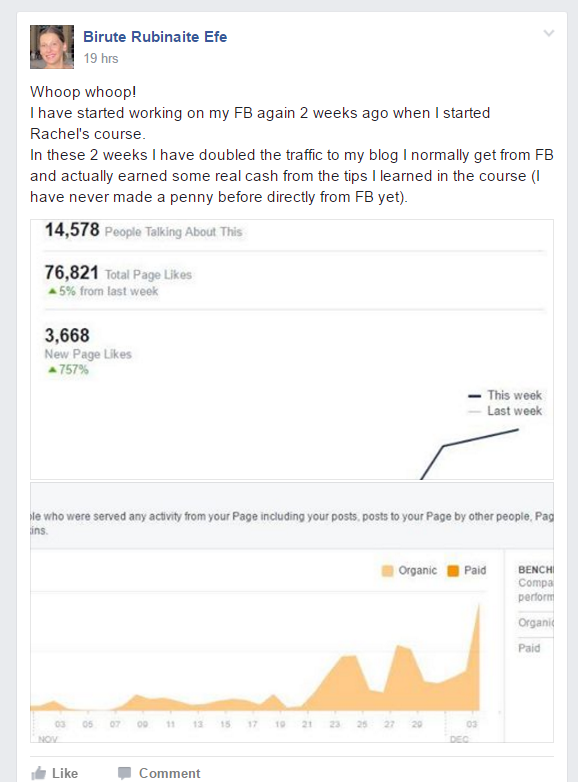Click the 21 date marker on chart
Screen dimensions: 578x782
tap(307, 724)
